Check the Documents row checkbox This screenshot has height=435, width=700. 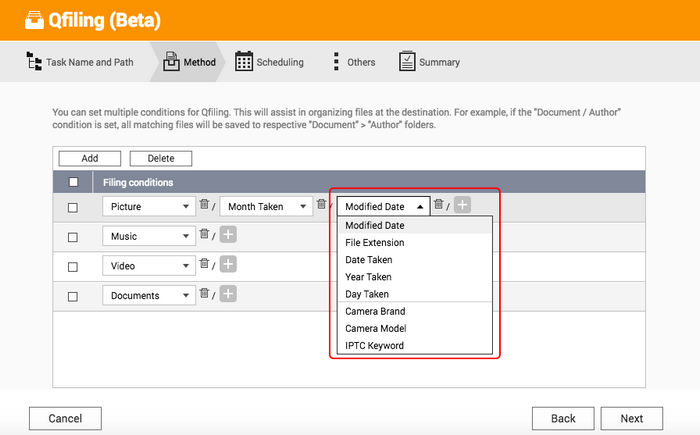click(x=73, y=297)
